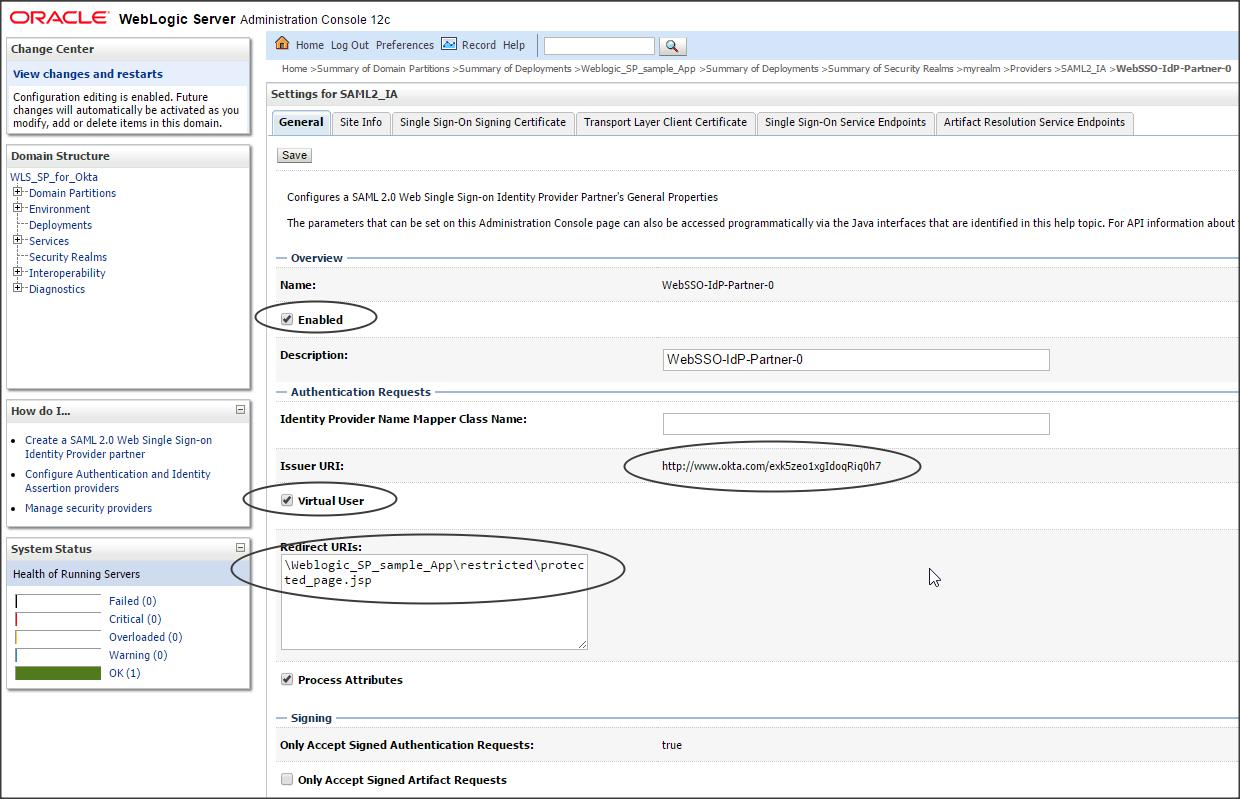The image size is (1240, 799).
Task: Switch to the General tab
Action: [301, 122]
